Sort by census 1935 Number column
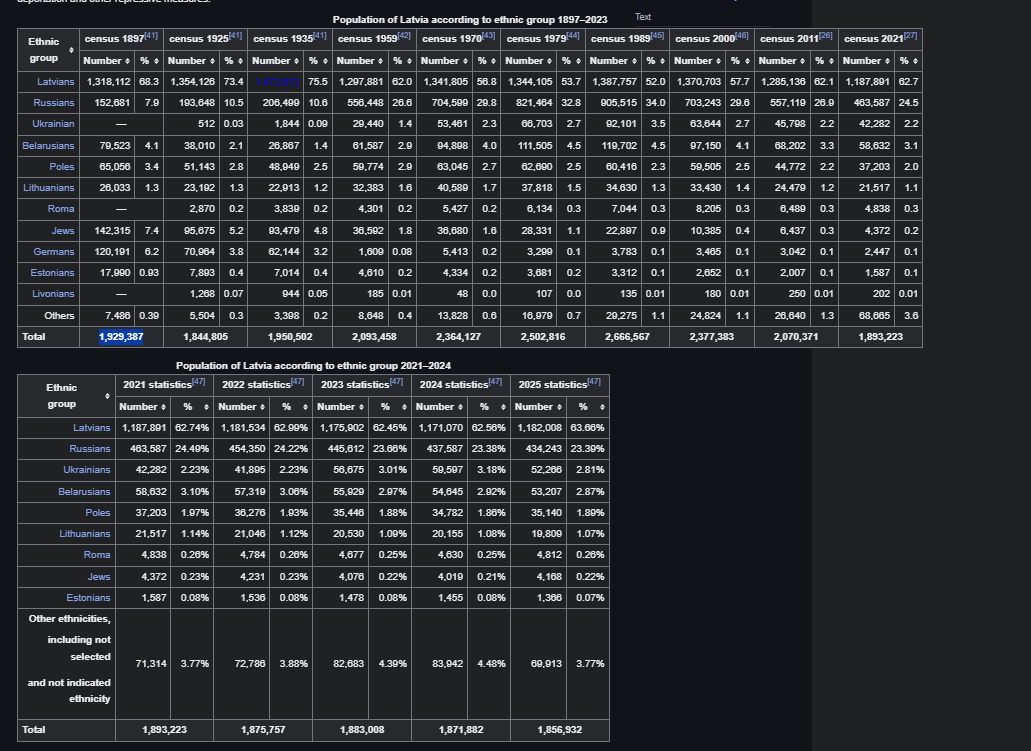 click(275, 61)
